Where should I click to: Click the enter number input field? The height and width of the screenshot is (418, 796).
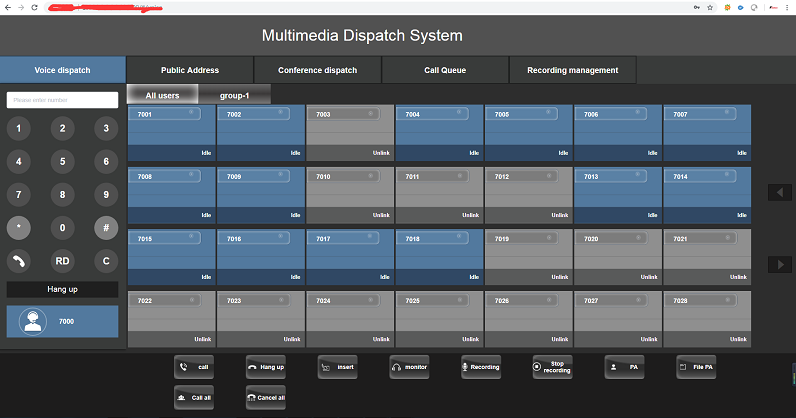tap(63, 100)
